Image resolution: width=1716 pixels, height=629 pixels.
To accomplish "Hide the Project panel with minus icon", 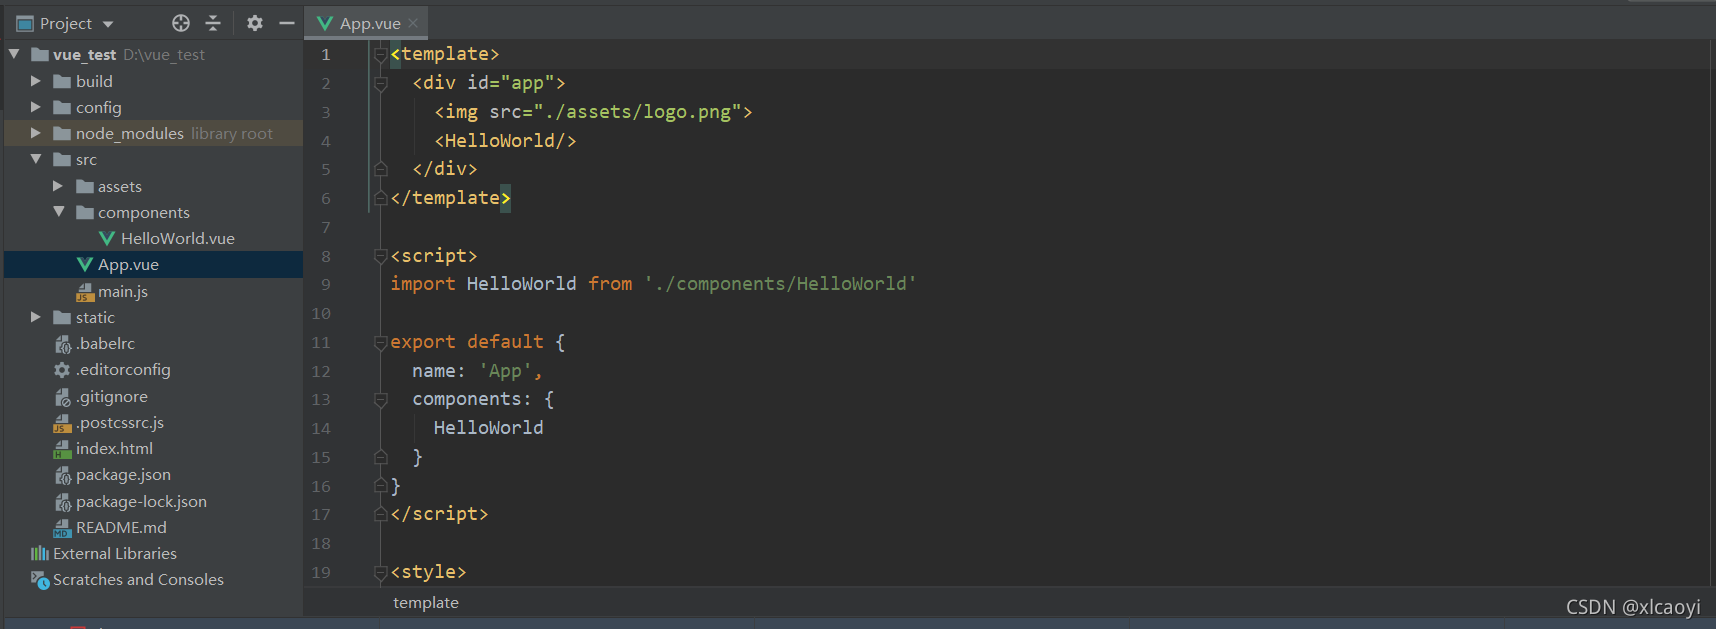I will pos(287,23).
